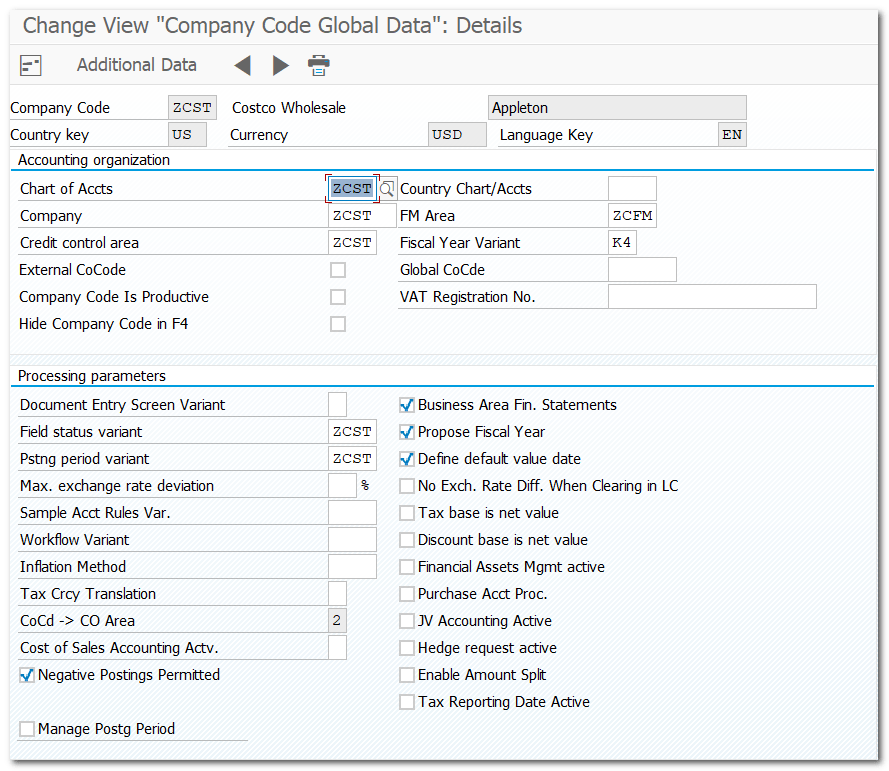
Task: Click Max. exchange rate deviation field
Action: (x=342, y=486)
